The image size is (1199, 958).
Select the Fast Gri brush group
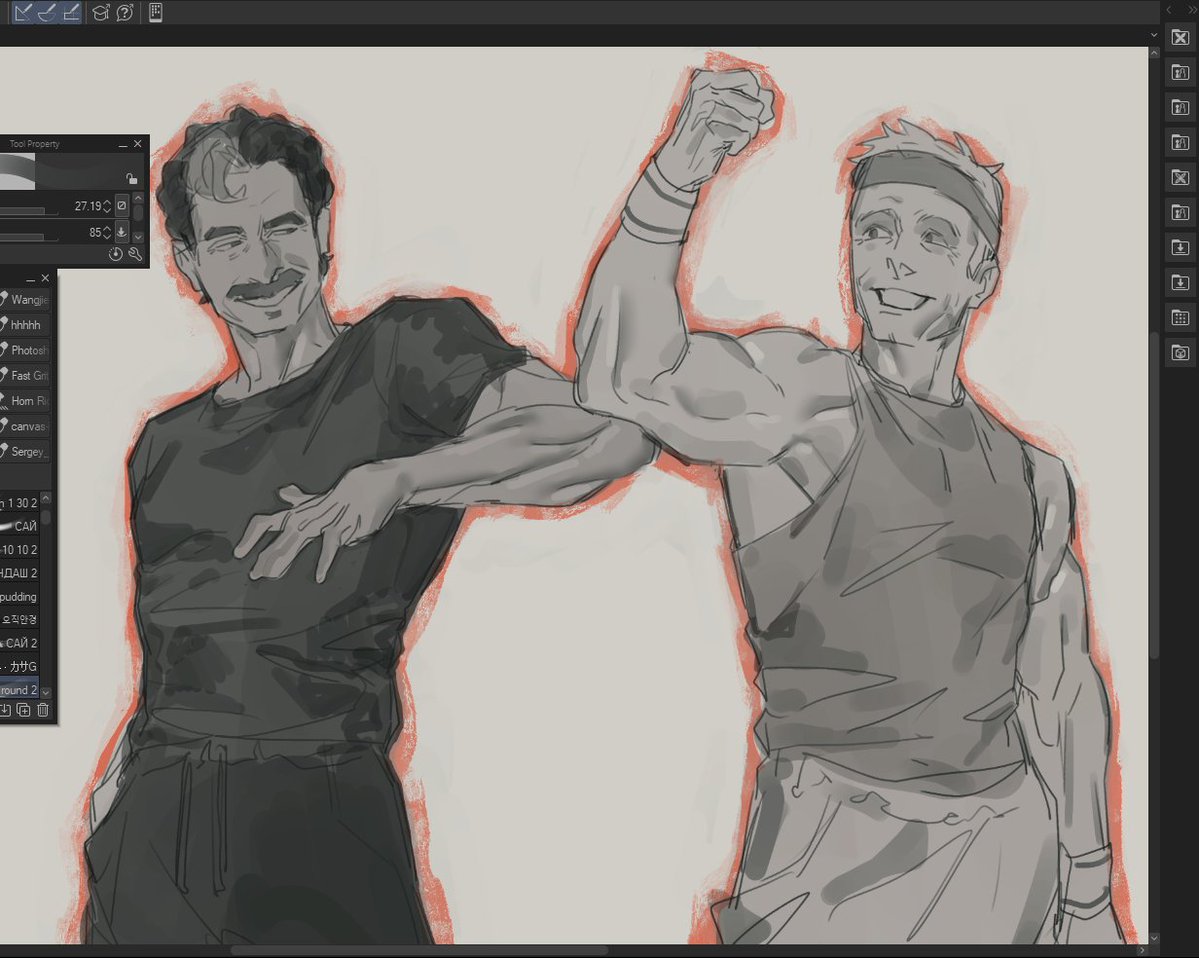(24, 375)
